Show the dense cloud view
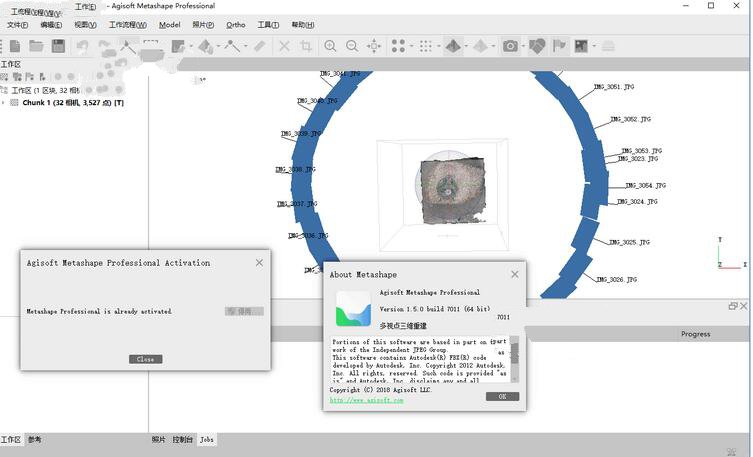This screenshot has width=753, height=457. point(425,46)
